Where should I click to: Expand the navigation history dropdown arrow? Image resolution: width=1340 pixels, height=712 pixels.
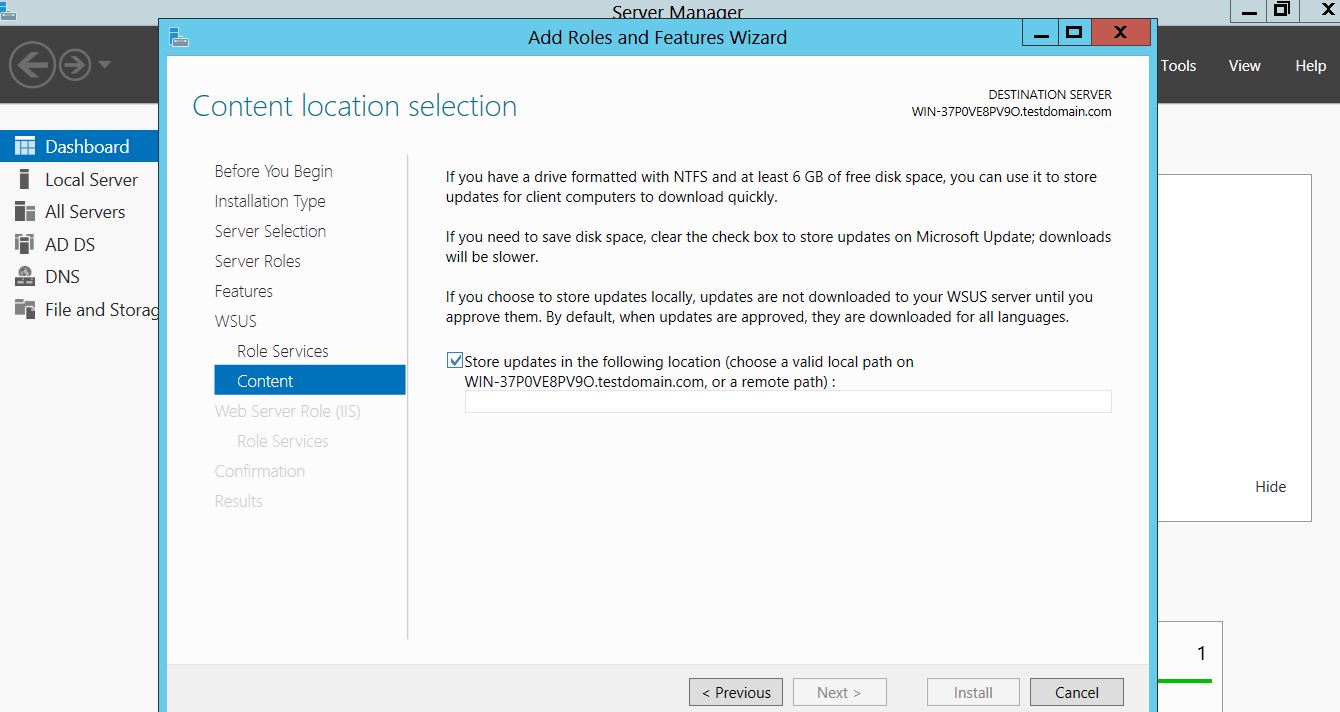105,66
